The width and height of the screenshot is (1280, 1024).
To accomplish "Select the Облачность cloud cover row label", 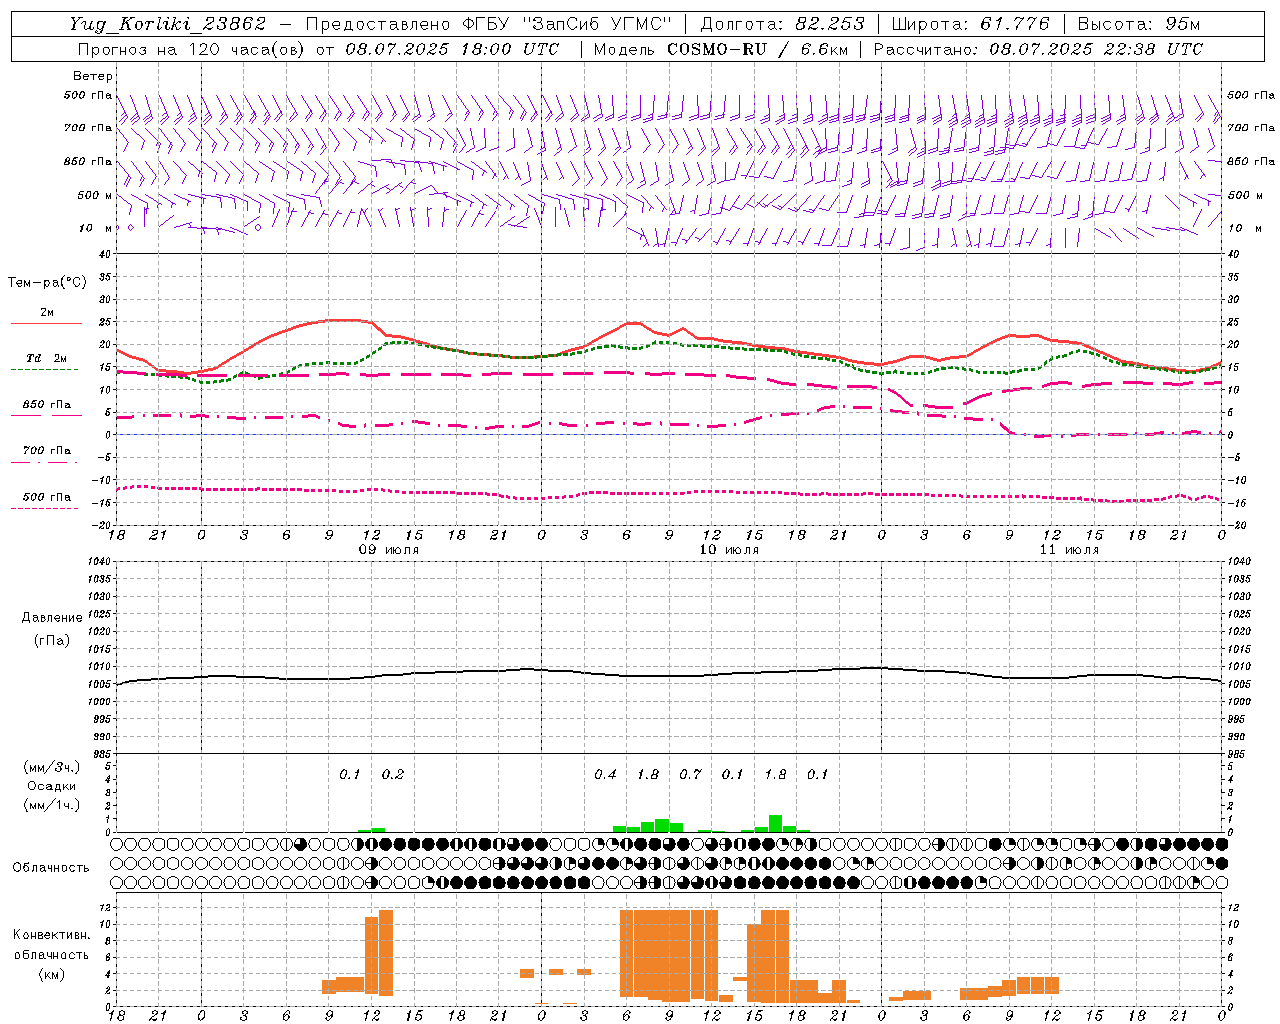I will pos(51,868).
